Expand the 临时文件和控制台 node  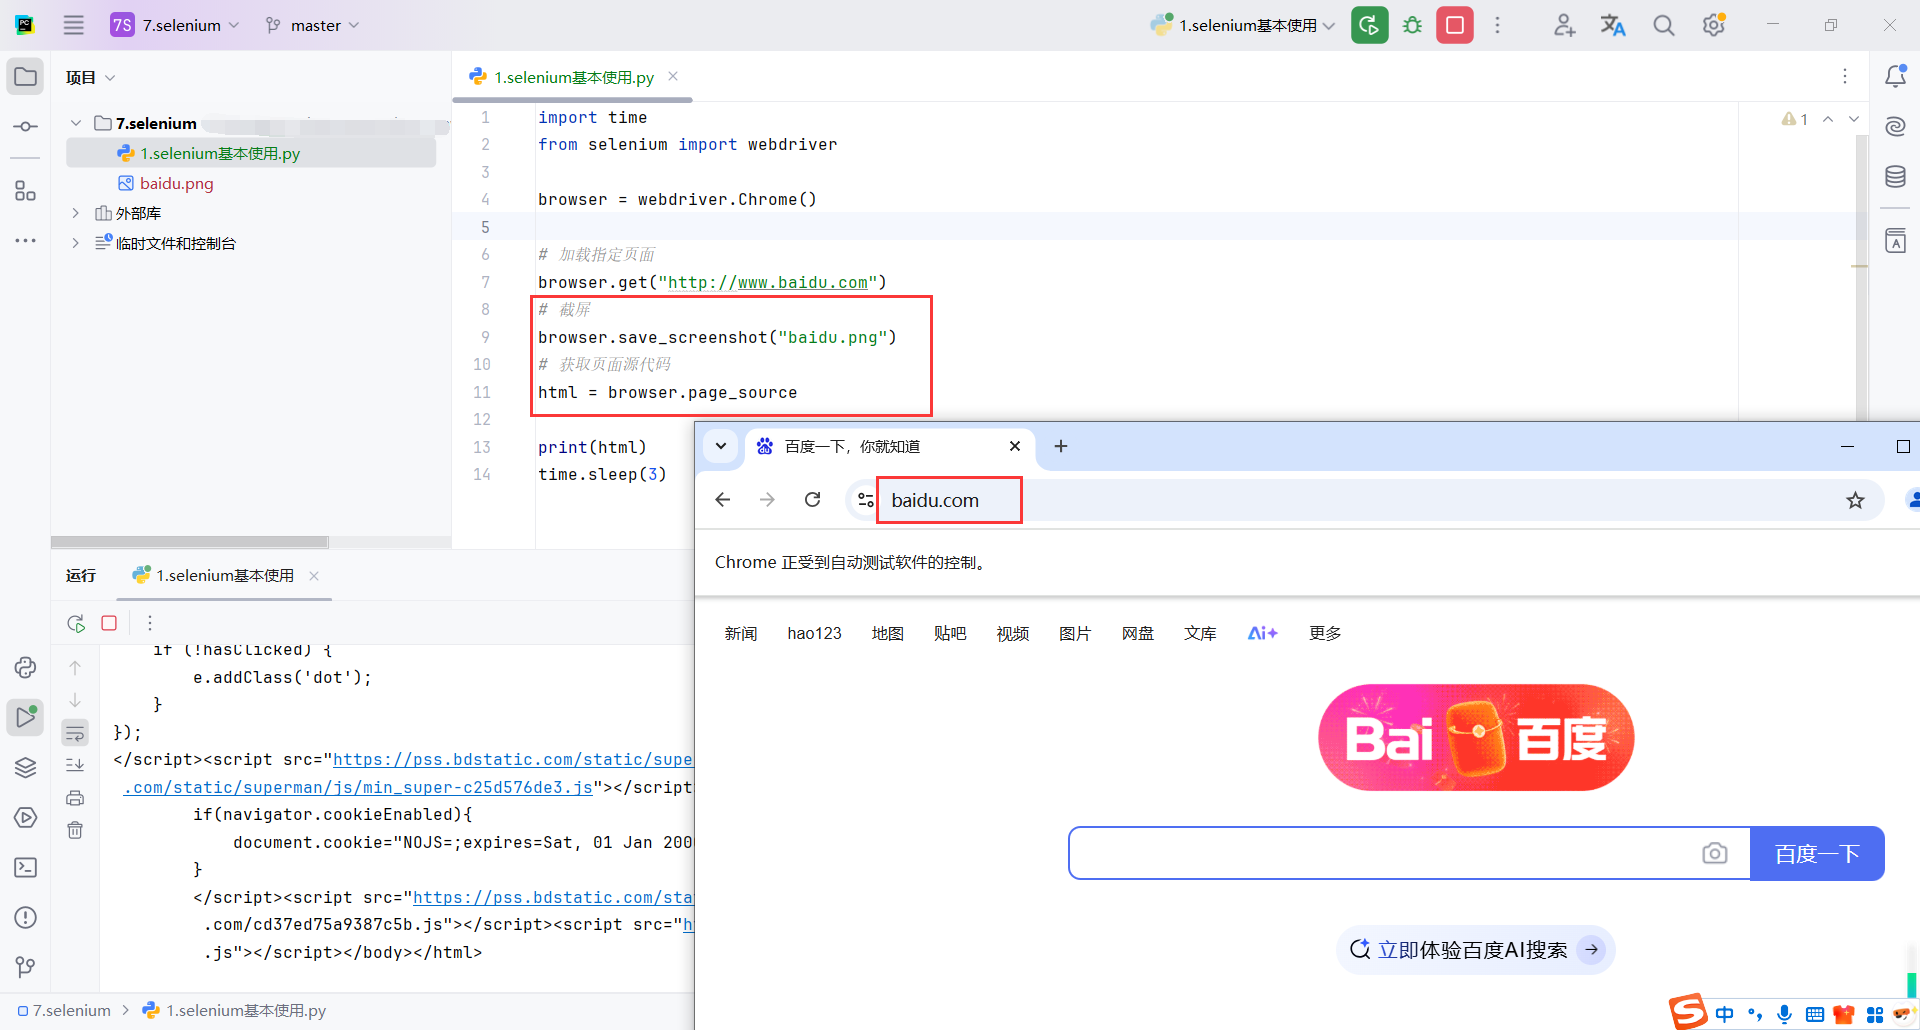click(x=75, y=243)
